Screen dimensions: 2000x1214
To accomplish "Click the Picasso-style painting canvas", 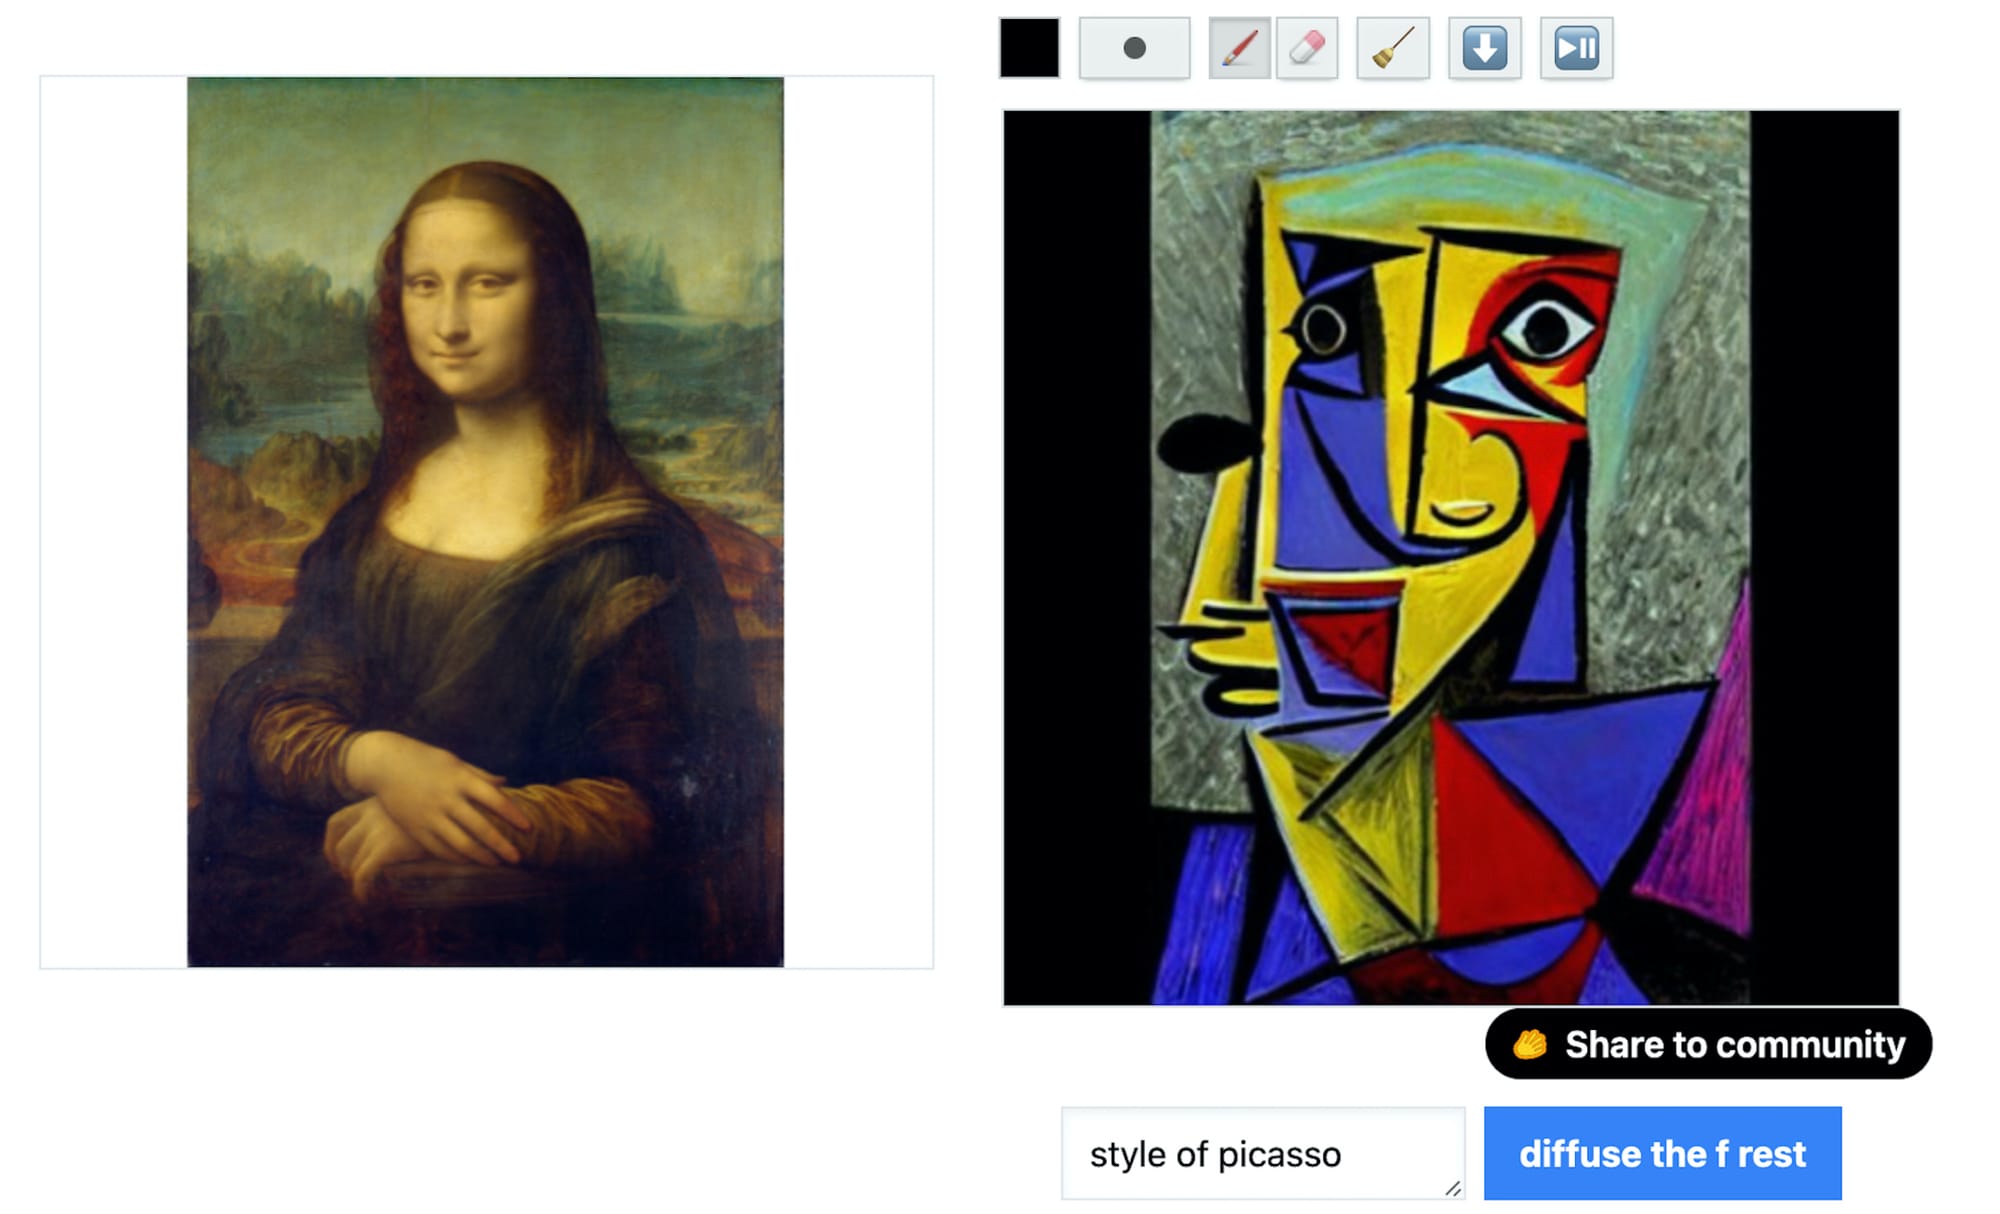I will (1450, 557).
